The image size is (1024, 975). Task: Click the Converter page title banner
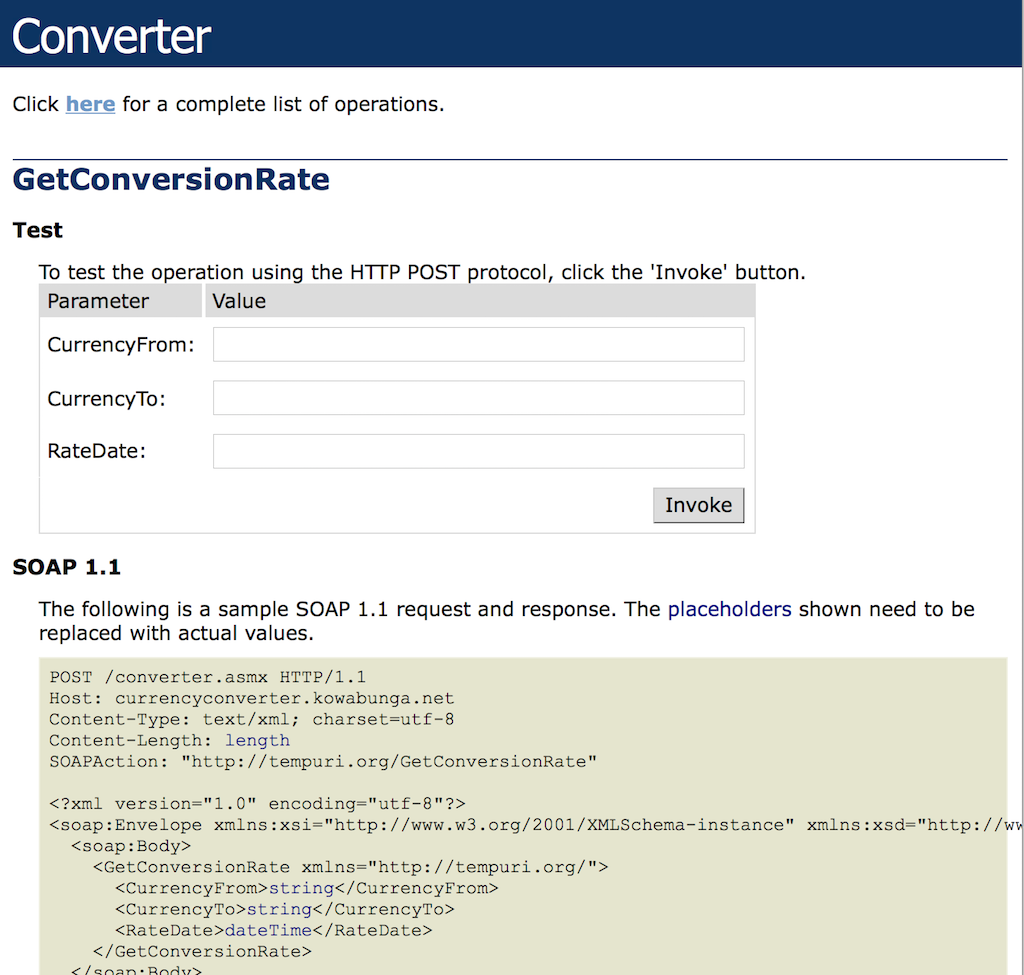[110, 33]
